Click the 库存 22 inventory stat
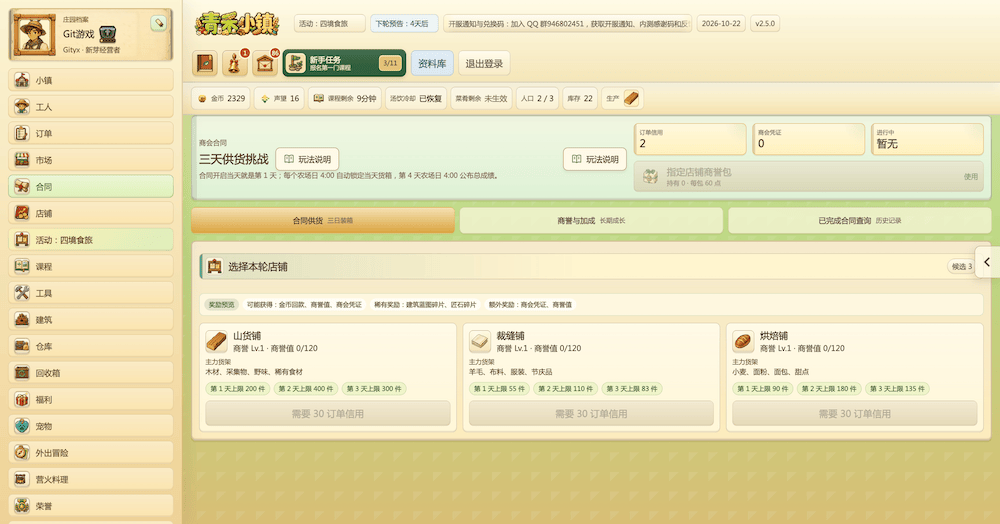Viewport: 1000px width, 524px height. (x=580, y=98)
